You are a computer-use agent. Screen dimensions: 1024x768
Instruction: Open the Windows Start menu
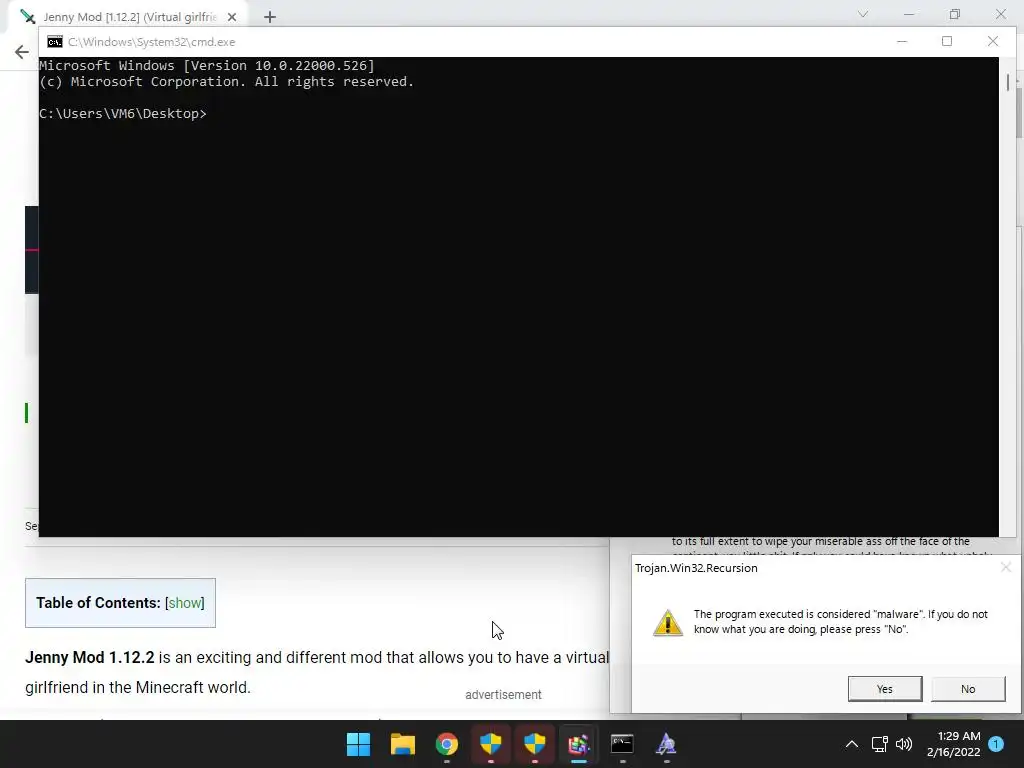(x=358, y=744)
